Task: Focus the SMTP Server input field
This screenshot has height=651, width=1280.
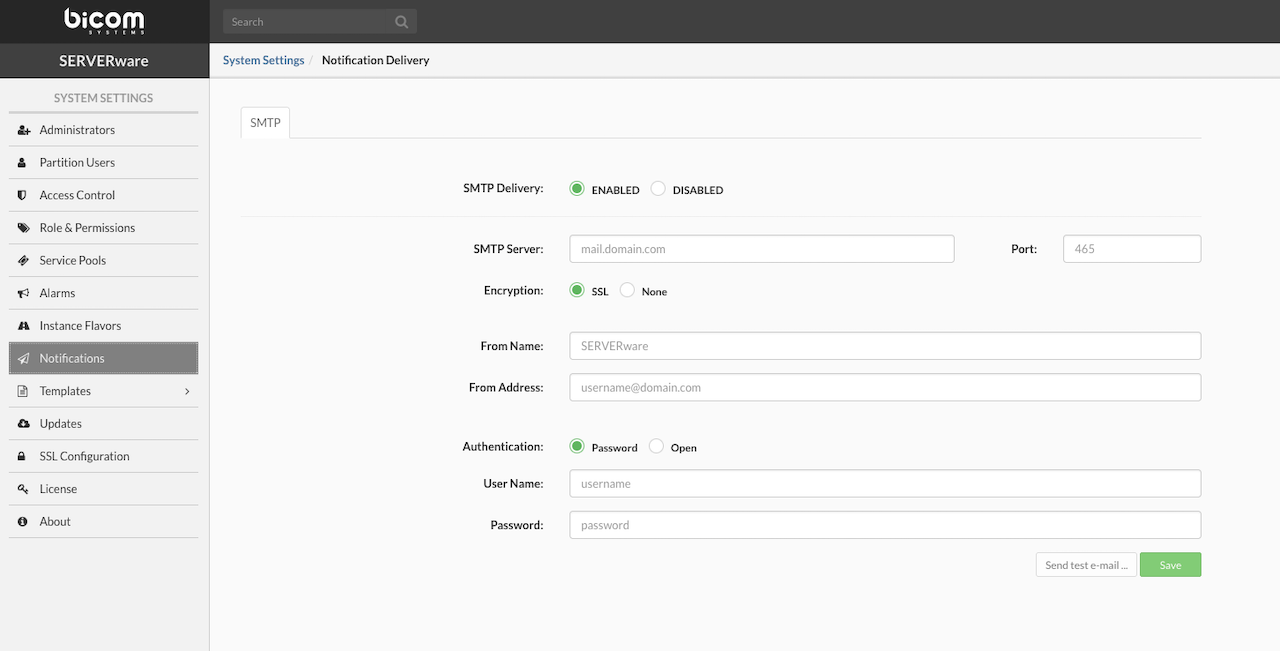Action: (x=761, y=249)
